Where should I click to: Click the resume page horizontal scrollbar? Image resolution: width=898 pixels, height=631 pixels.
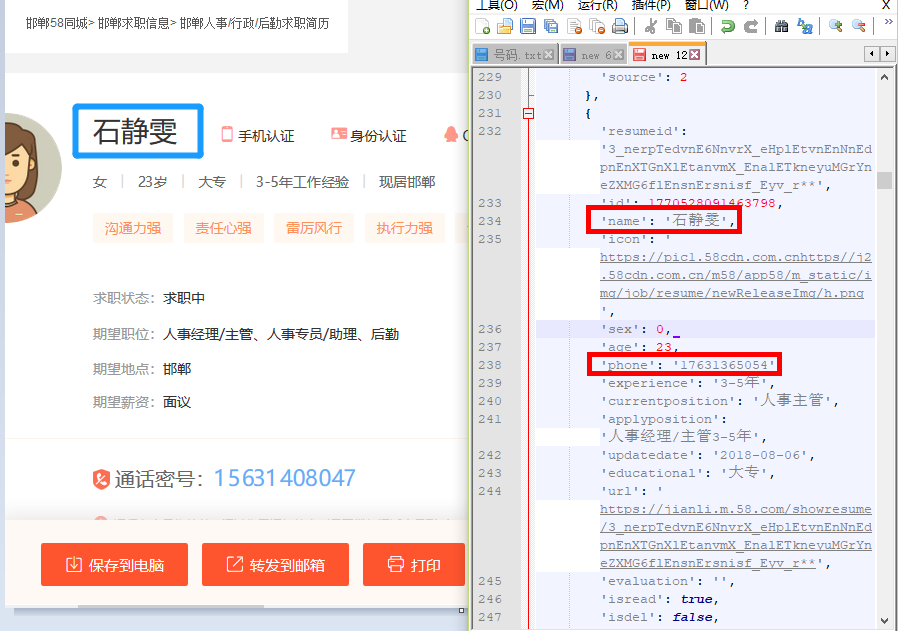click(171, 606)
